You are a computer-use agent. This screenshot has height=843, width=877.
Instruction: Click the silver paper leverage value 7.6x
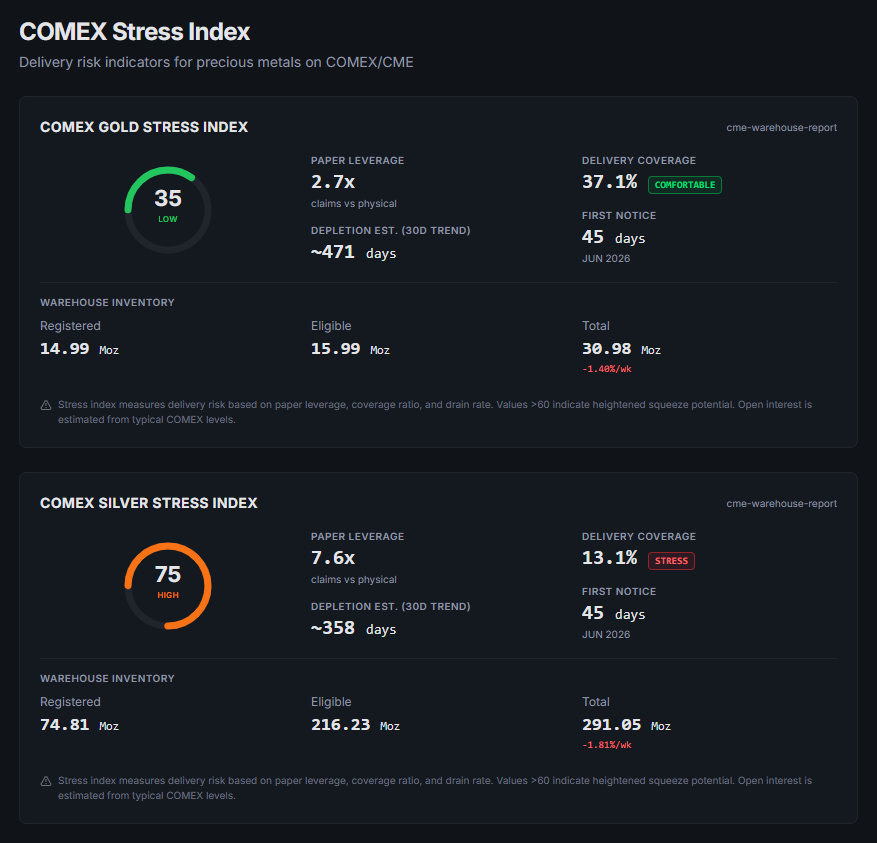(x=333, y=558)
